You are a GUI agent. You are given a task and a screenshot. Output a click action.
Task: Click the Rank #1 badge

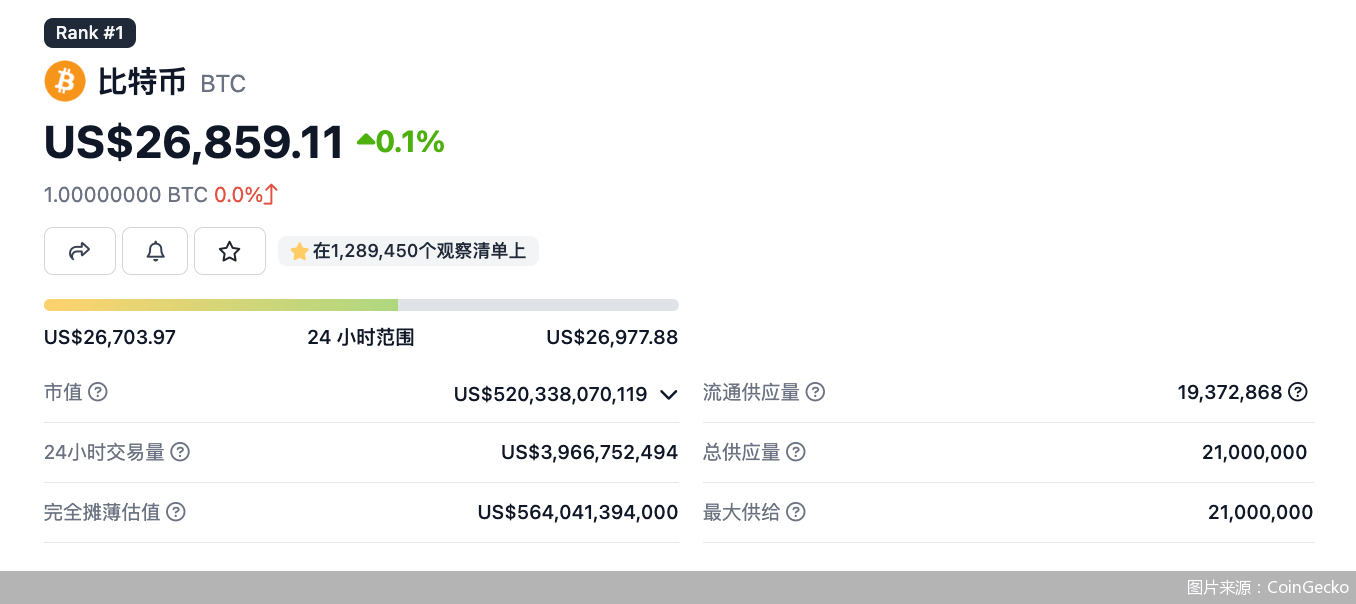[89, 32]
